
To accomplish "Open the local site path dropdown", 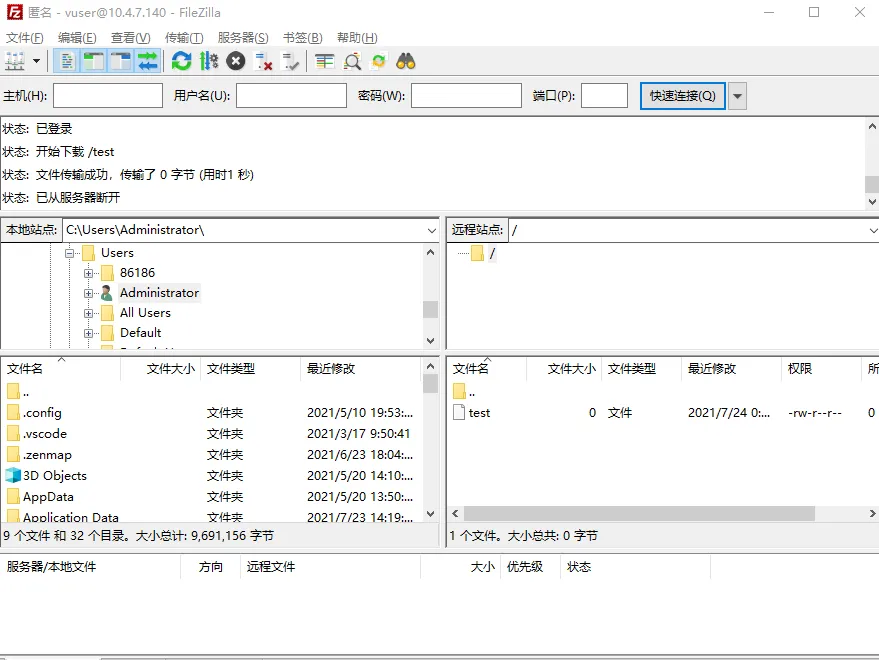I will coord(431,230).
